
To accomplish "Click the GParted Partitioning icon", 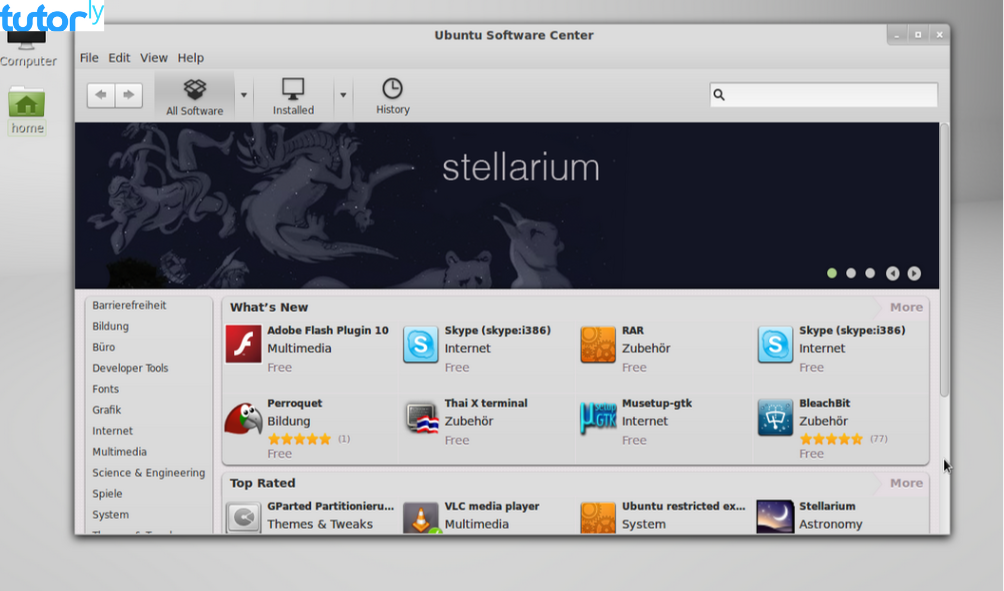I will pyautogui.click(x=243, y=517).
